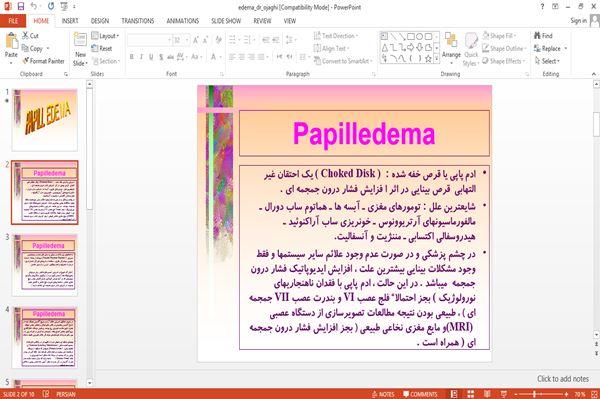Open PowerPoint Help question mark
The width and height of the screenshot is (600, 399).
[x=542, y=7]
